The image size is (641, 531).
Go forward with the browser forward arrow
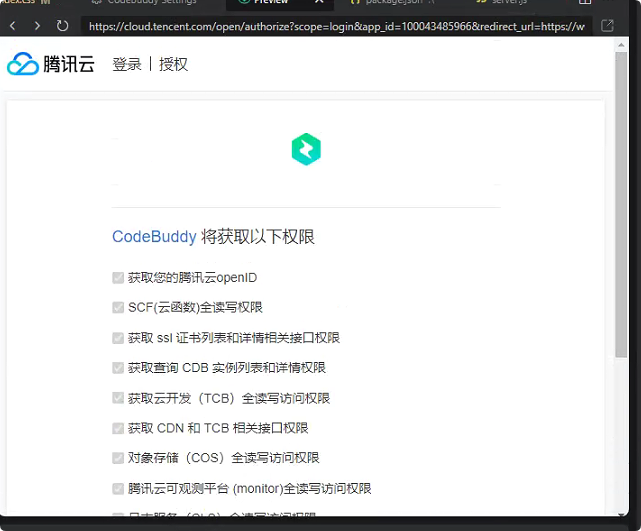click(x=37, y=26)
